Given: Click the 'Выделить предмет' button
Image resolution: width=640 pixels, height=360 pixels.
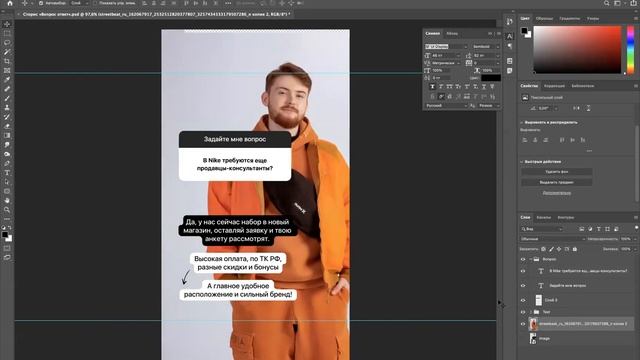Looking at the screenshot, I should pos(557,182).
